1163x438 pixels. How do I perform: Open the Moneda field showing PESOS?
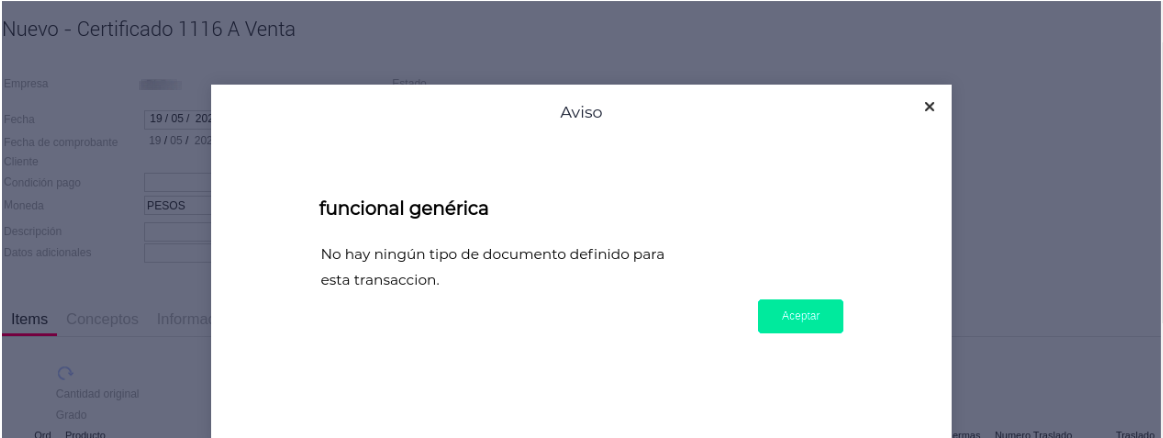[178, 206]
